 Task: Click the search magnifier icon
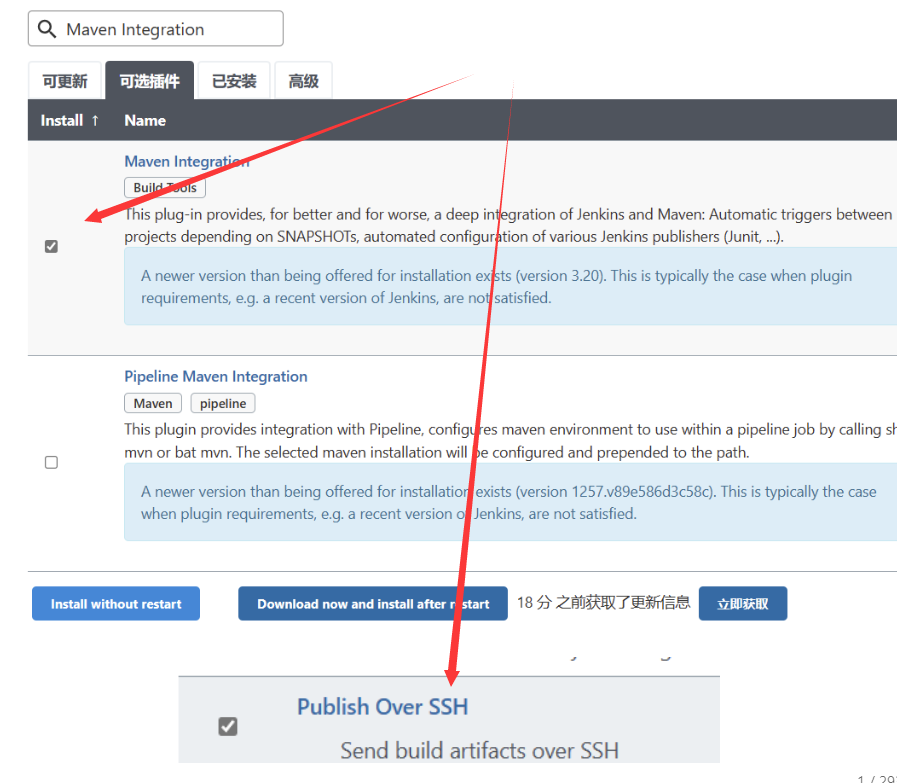click(x=47, y=29)
